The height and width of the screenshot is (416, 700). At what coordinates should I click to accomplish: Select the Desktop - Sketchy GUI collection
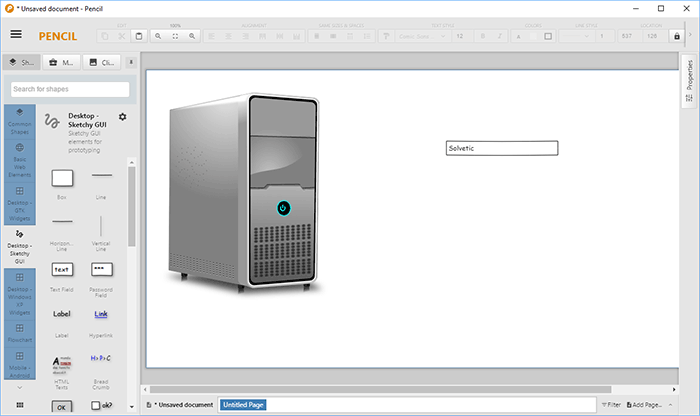[20, 247]
